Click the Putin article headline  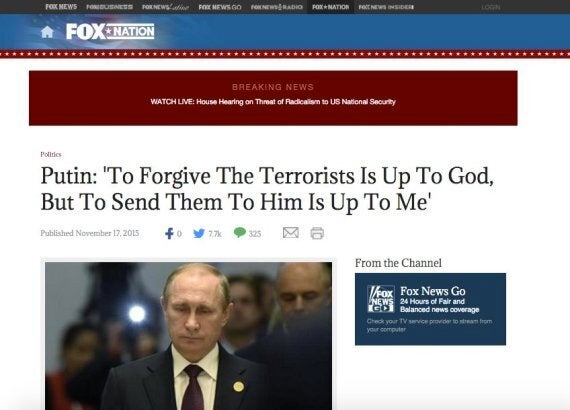coord(267,189)
